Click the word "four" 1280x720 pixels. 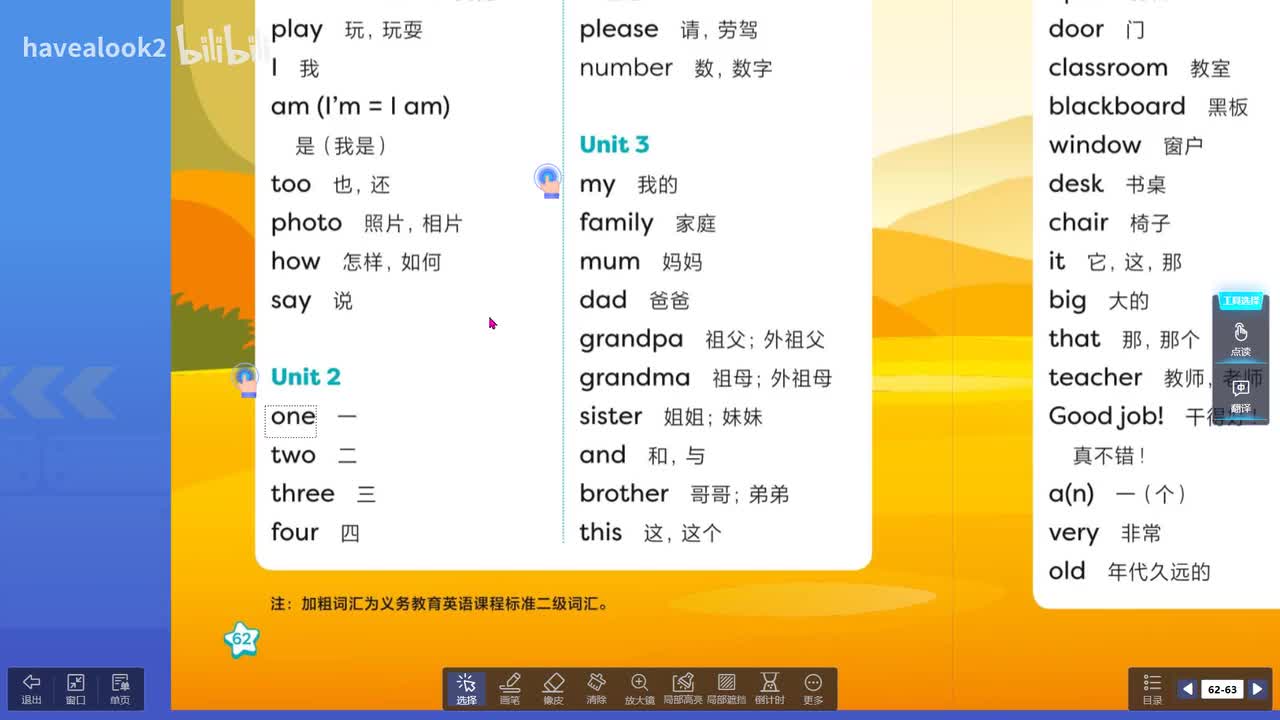[295, 532]
